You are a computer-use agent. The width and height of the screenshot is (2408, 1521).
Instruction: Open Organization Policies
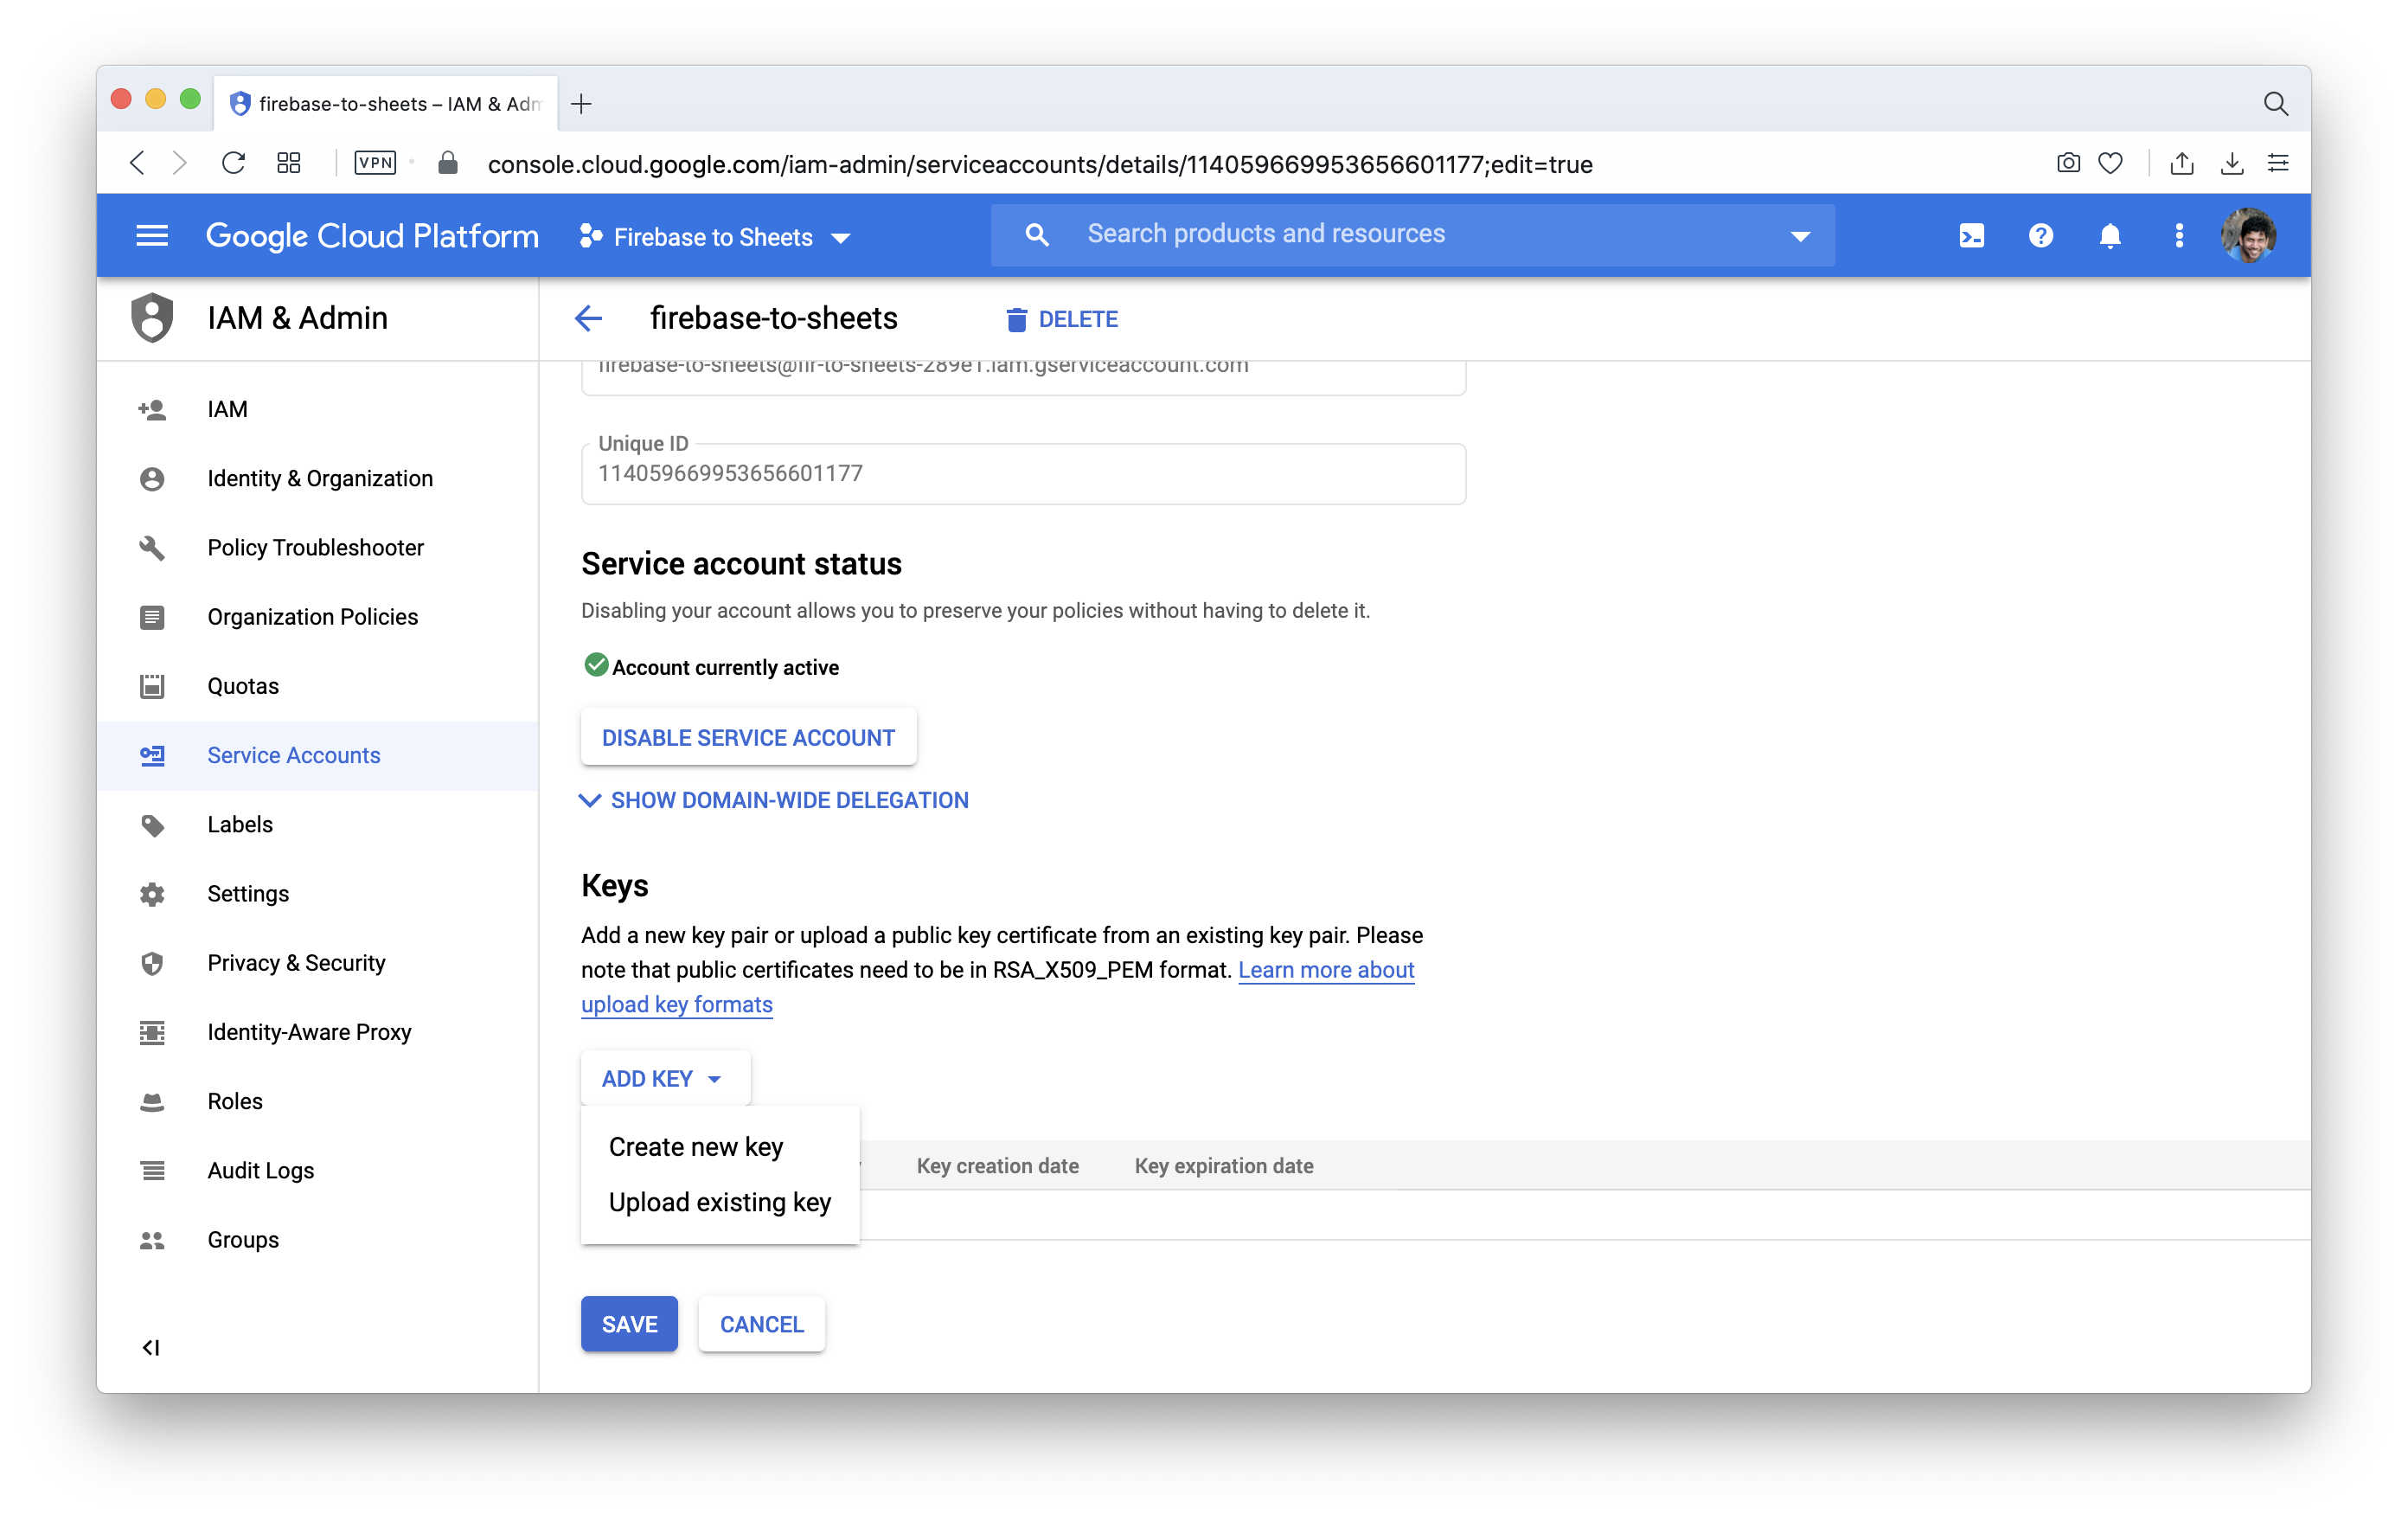(x=312, y=617)
